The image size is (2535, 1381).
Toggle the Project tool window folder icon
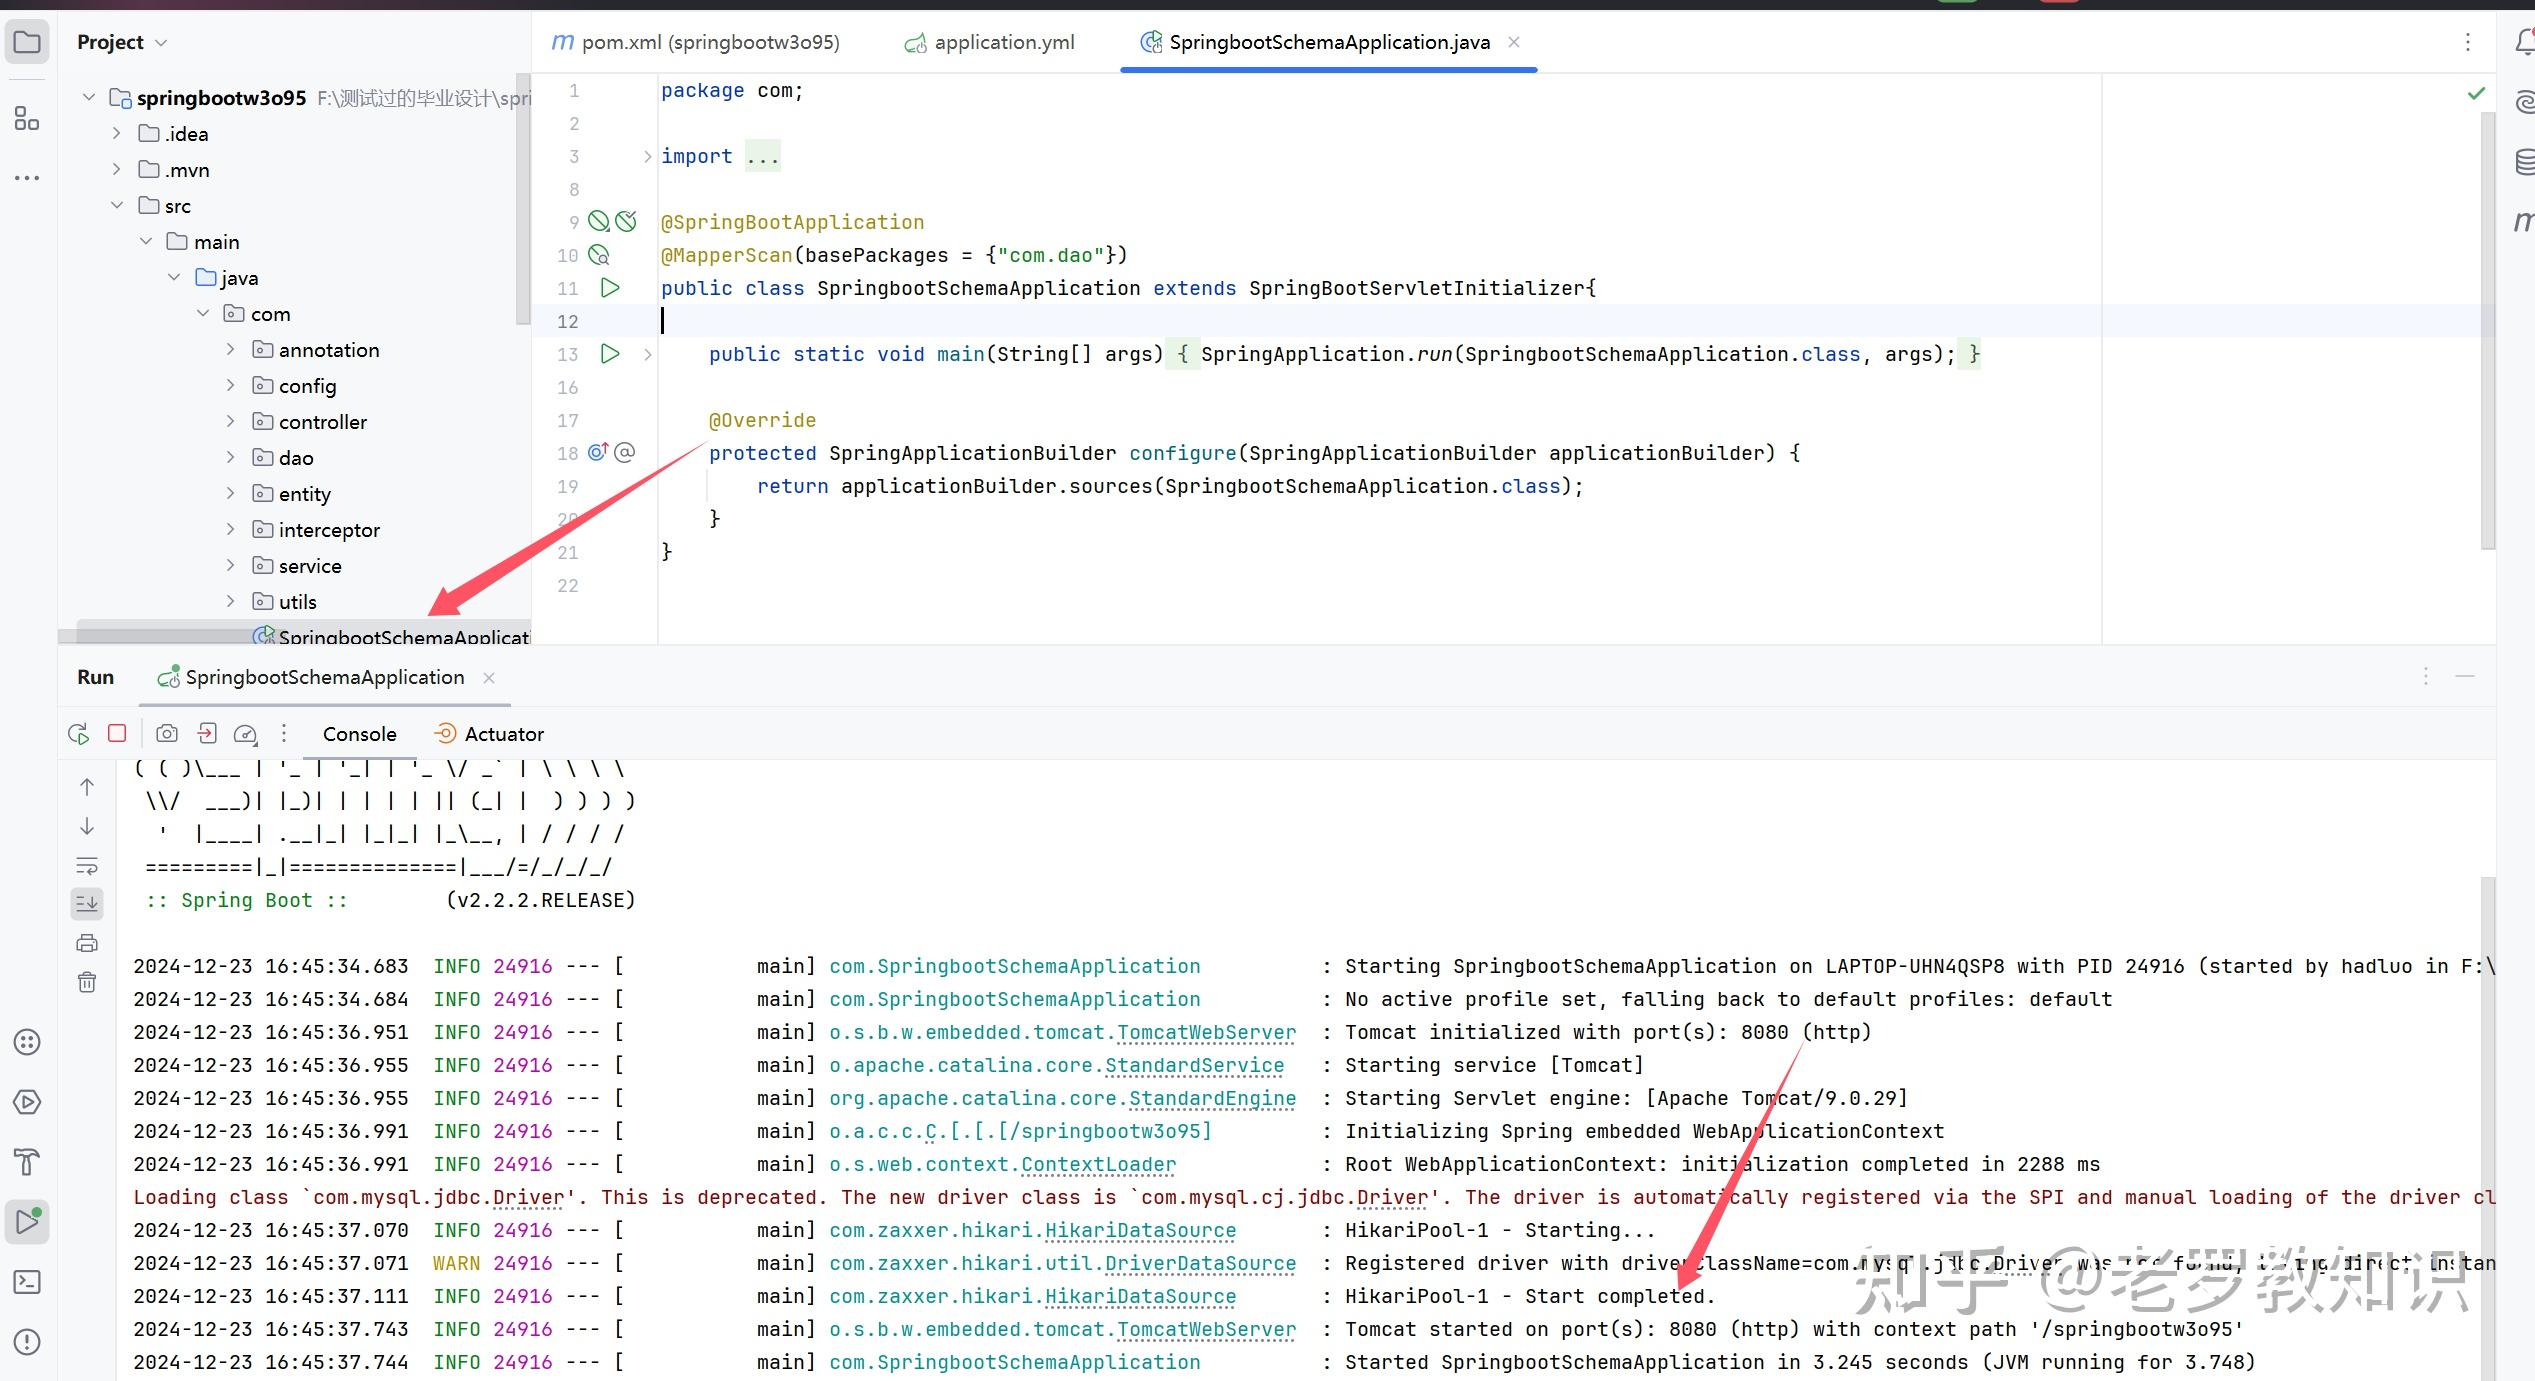(x=27, y=42)
